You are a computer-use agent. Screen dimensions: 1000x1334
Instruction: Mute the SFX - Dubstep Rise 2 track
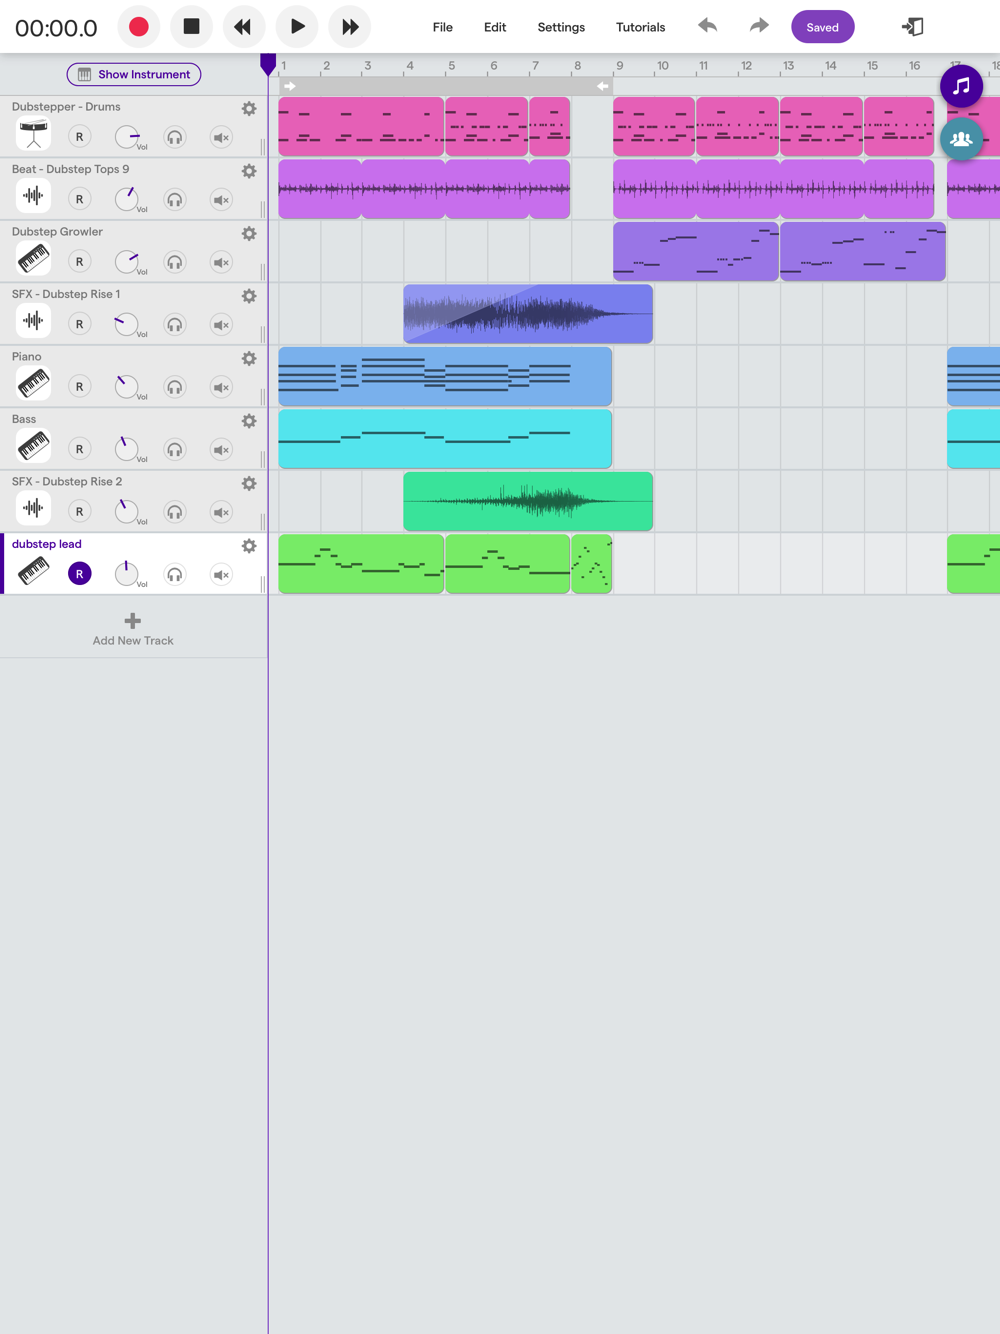tap(222, 512)
